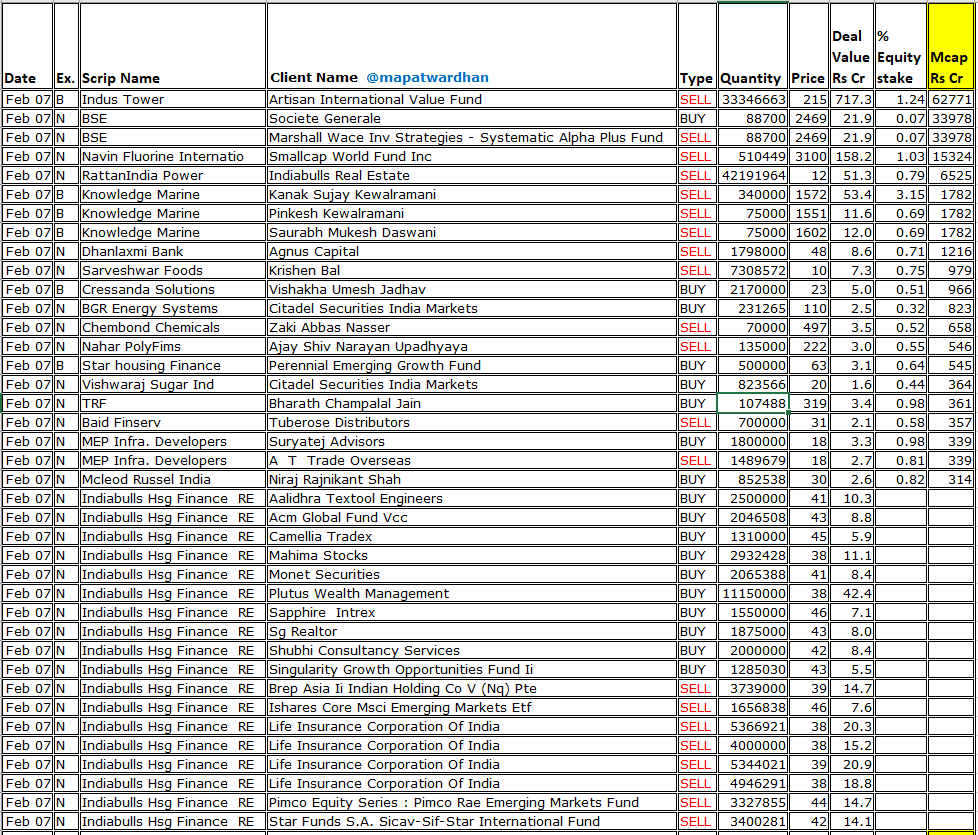This screenshot has height=835, width=978.
Task: Click 'Kanak Sujay Kewalramani' client cell
Action: (x=472, y=195)
